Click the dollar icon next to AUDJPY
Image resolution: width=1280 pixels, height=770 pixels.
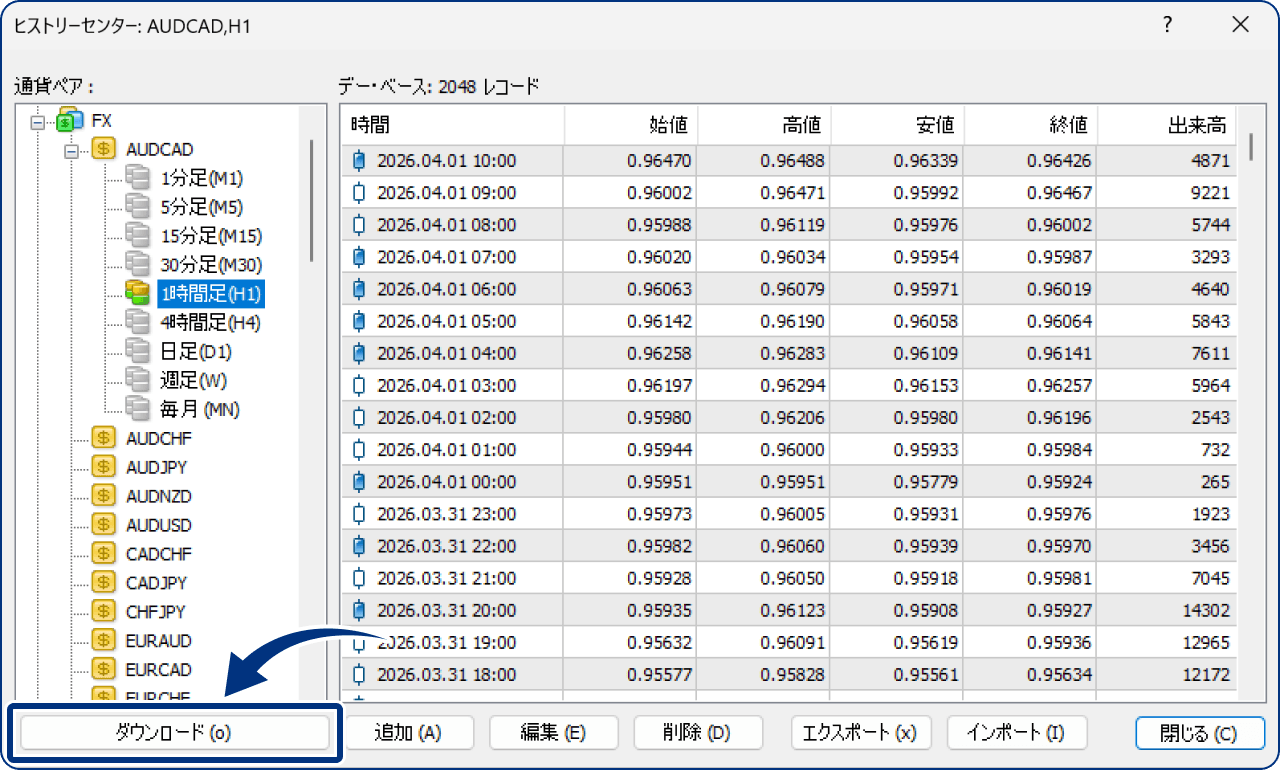point(102,466)
